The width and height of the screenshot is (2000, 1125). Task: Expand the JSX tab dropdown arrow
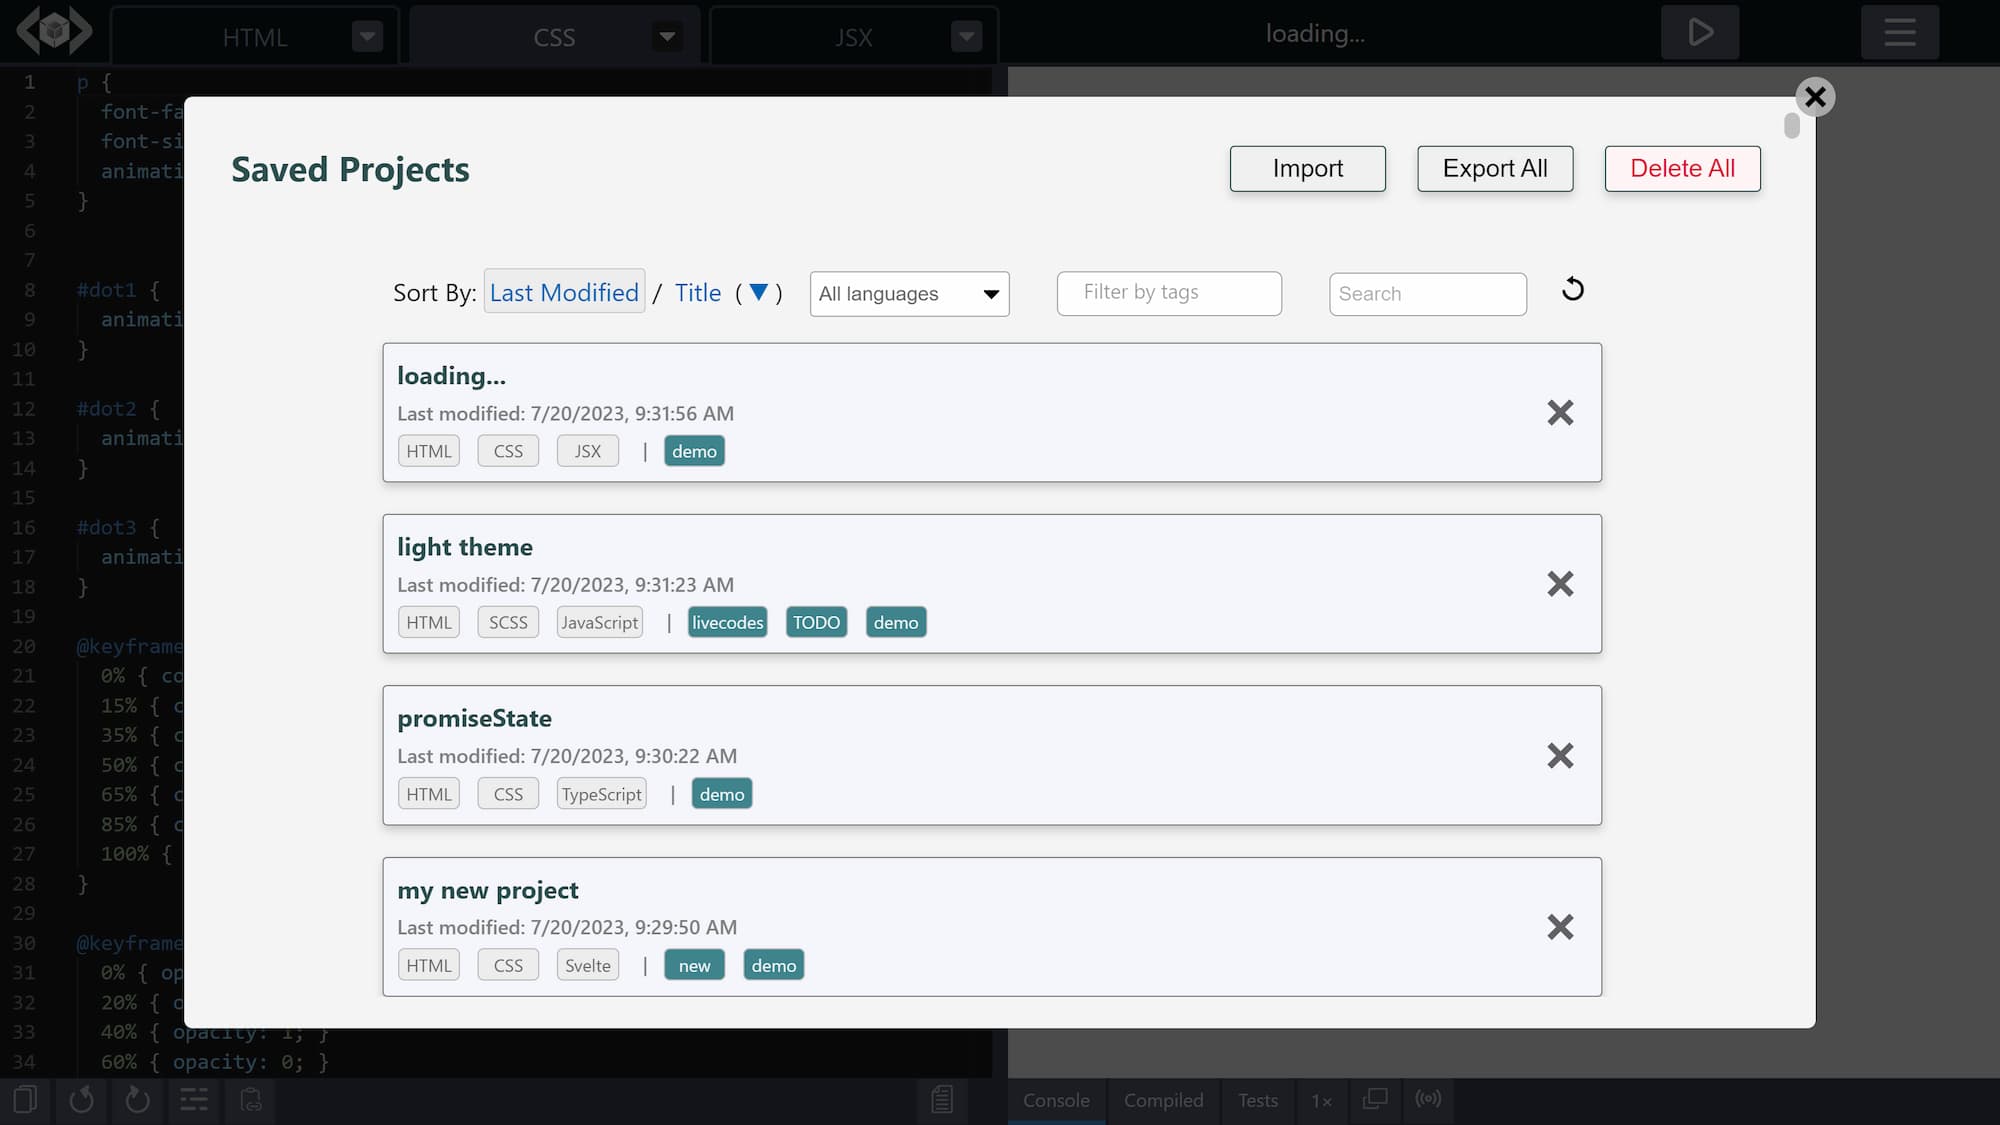pyautogui.click(x=966, y=33)
